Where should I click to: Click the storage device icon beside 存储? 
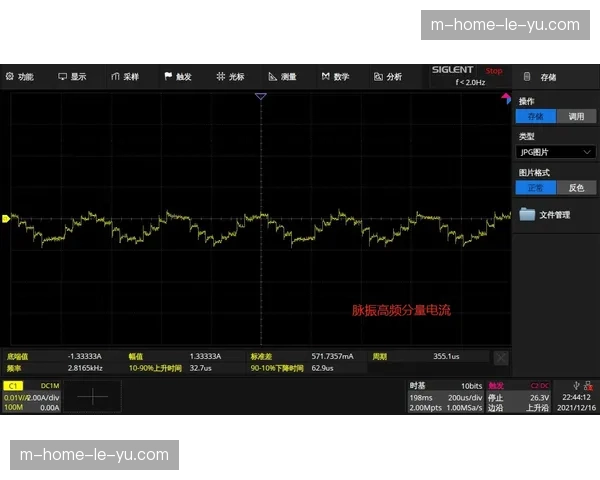[527, 77]
